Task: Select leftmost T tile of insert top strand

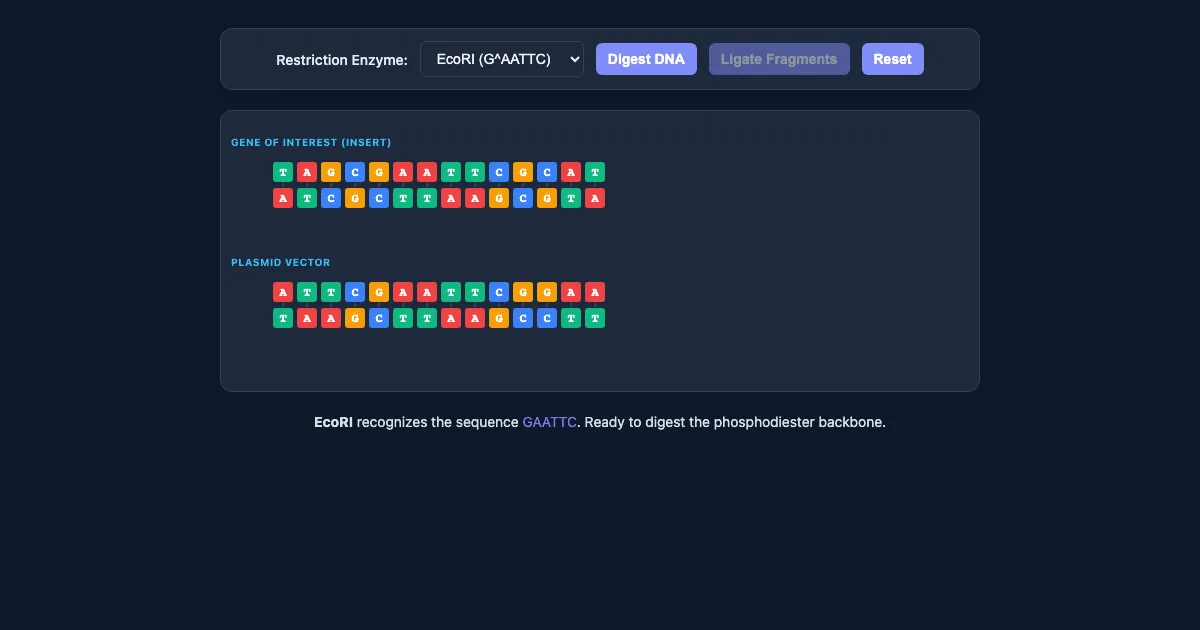Action: click(x=283, y=172)
